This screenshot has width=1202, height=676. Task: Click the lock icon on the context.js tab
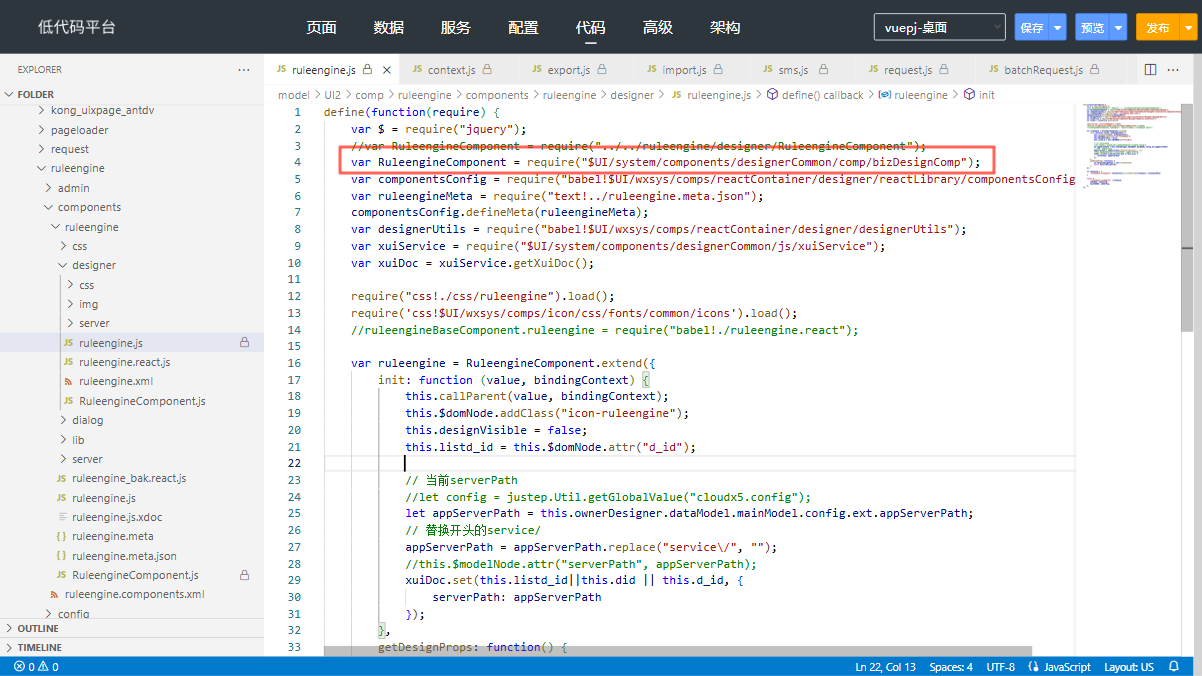tap(487, 70)
